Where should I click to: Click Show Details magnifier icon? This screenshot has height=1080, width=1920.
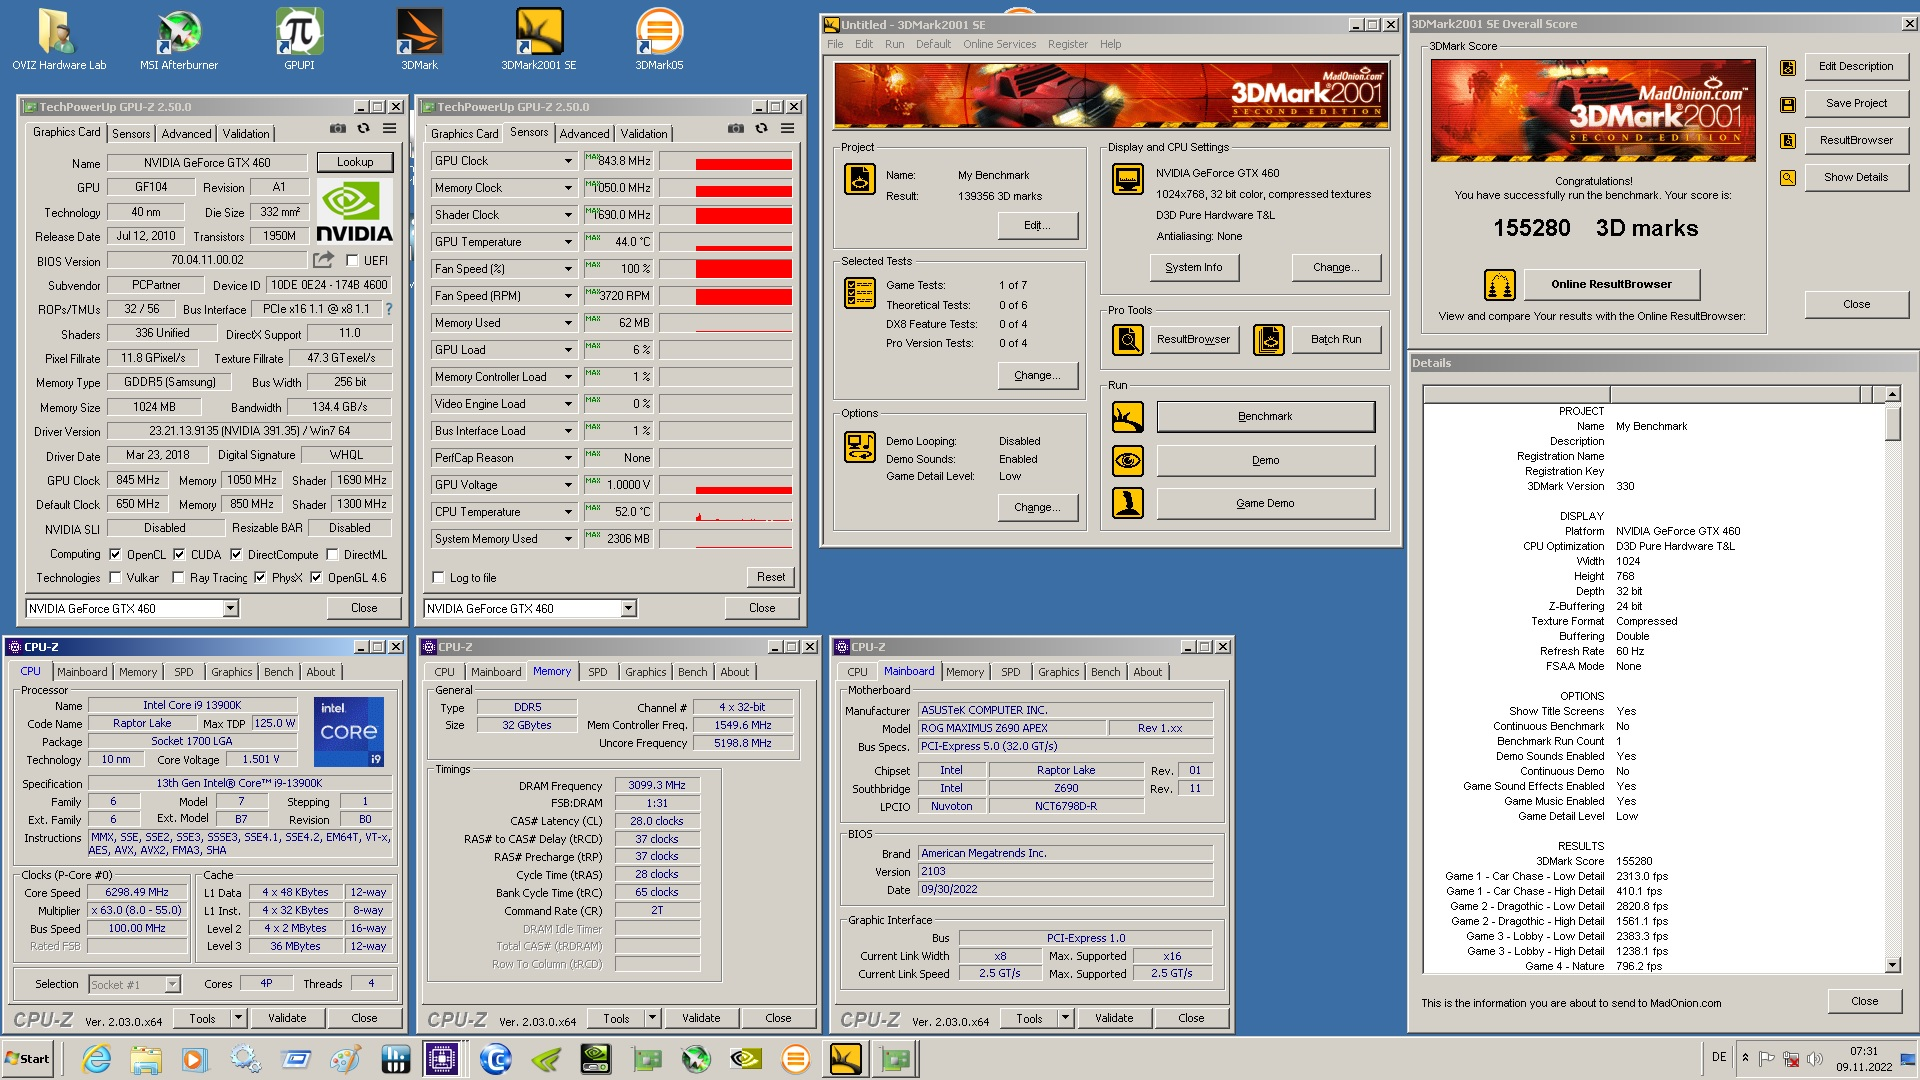1788,178
